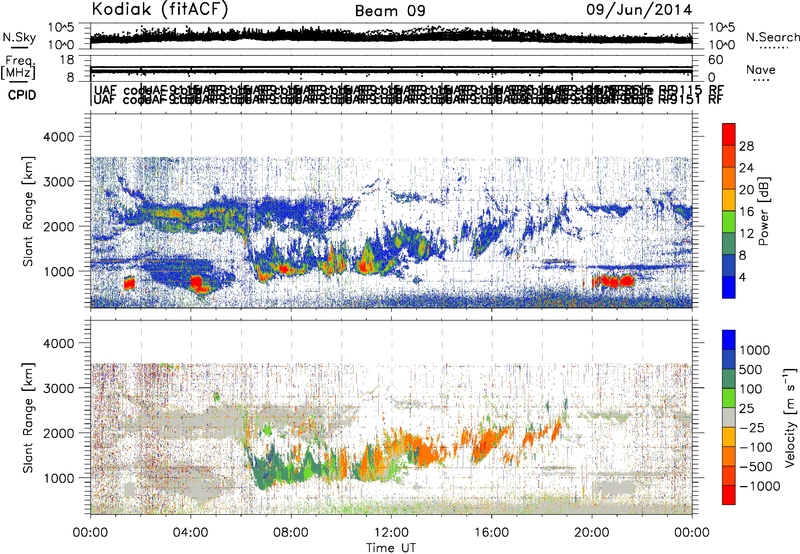
Task: Pick the red top segment of power colorbar
Action: 729,135
